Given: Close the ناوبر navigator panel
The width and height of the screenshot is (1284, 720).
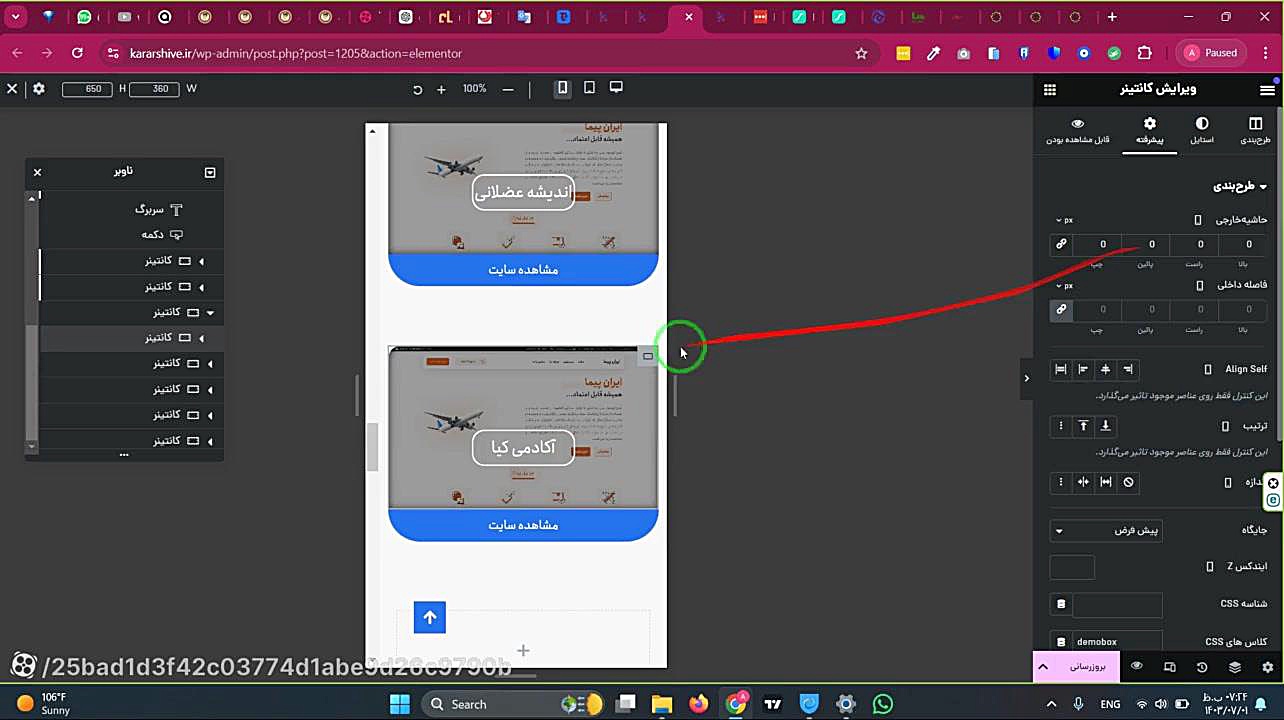Looking at the screenshot, I should pos(37,172).
